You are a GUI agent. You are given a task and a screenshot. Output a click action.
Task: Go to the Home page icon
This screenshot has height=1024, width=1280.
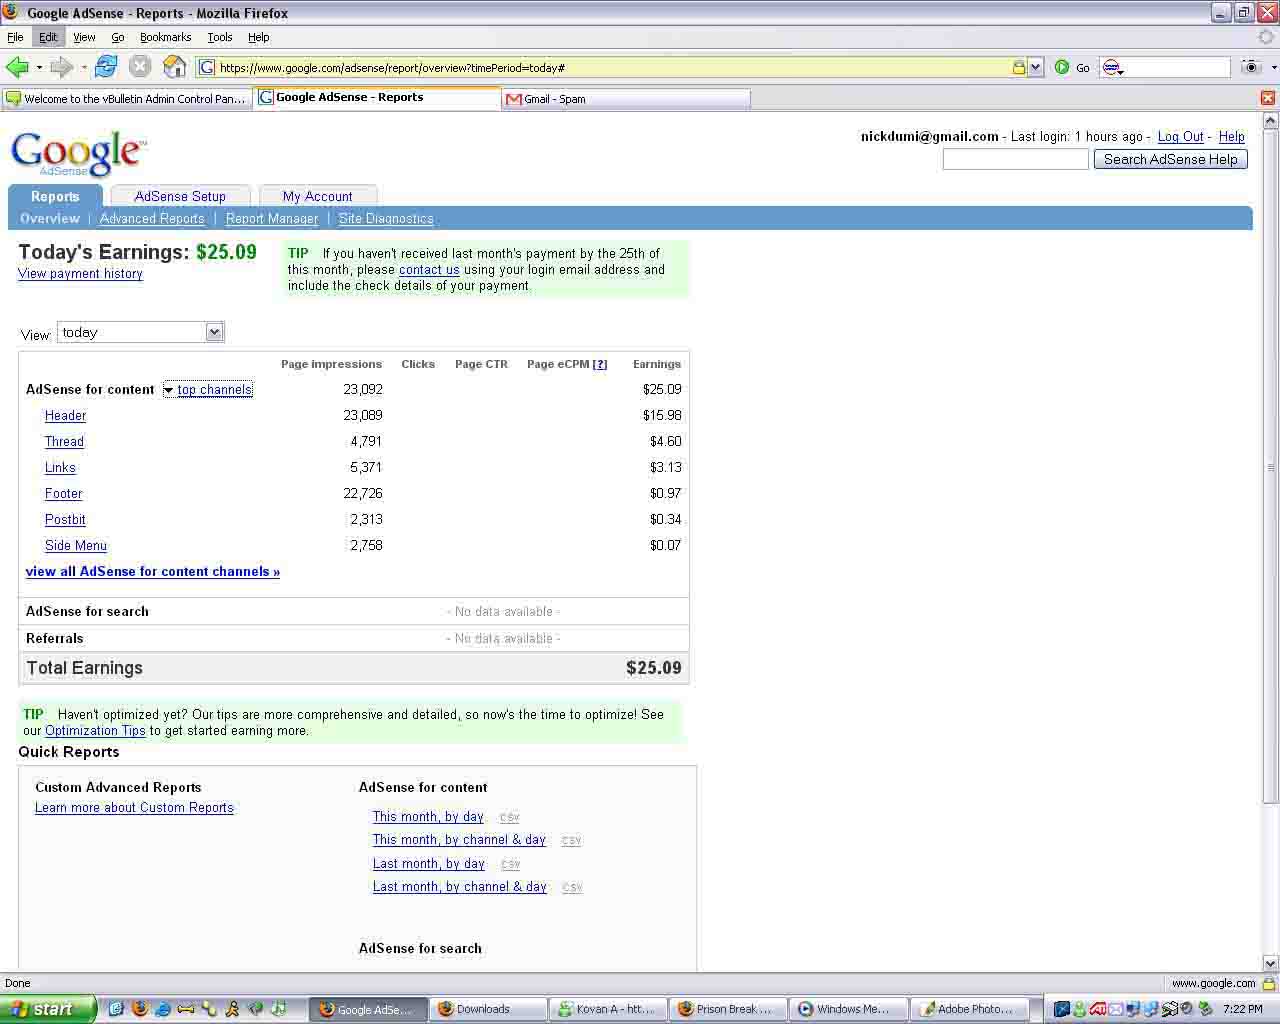tap(175, 67)
